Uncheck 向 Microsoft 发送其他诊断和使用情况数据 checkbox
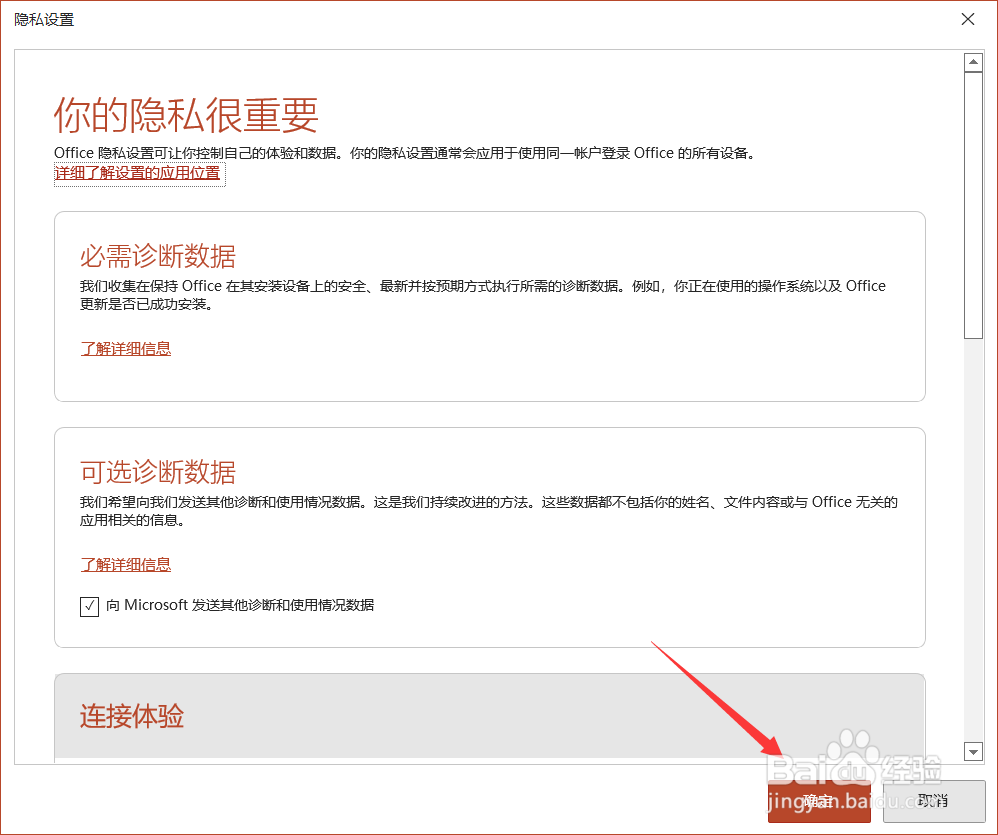This screenshot has height=835, width=998. tap(89, 606)
